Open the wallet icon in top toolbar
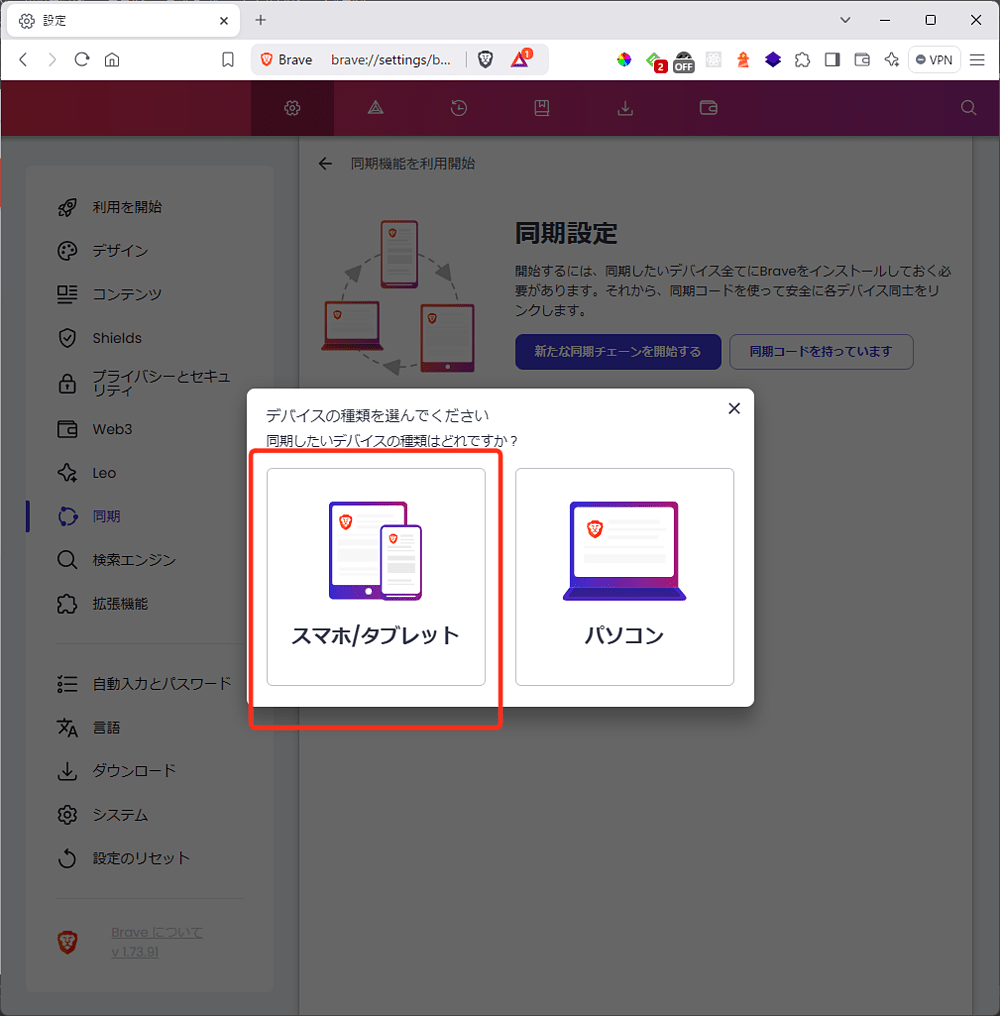The height and width of the screenshot is (1016, 1000). pos(708,108)
